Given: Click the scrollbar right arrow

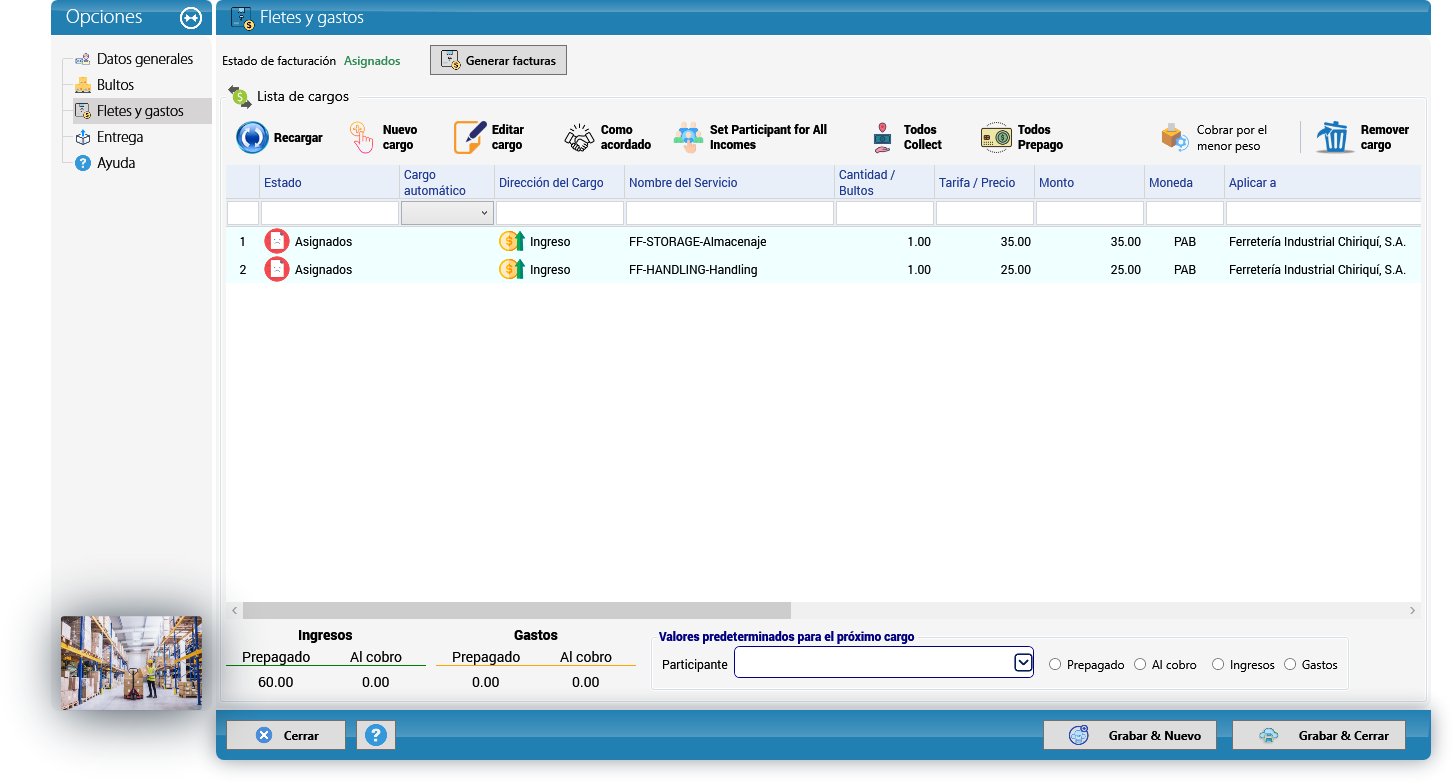Looking at the screenshot, I should pos(1412,610).
